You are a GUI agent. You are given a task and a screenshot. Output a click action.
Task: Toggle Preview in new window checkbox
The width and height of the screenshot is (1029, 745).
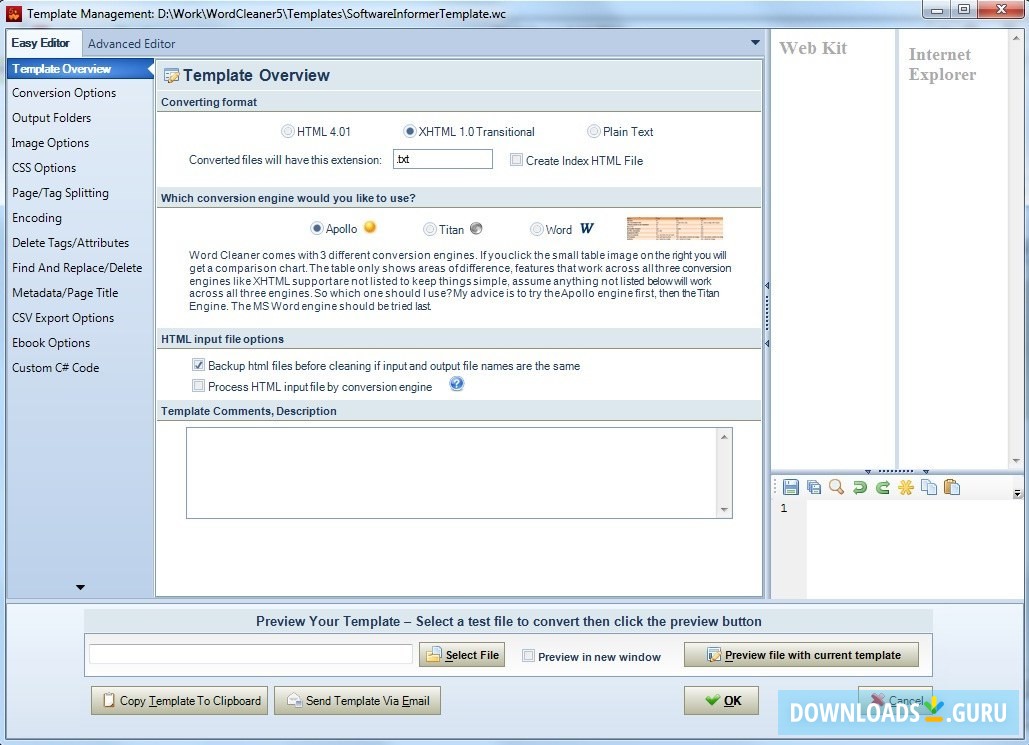[528, 656]
